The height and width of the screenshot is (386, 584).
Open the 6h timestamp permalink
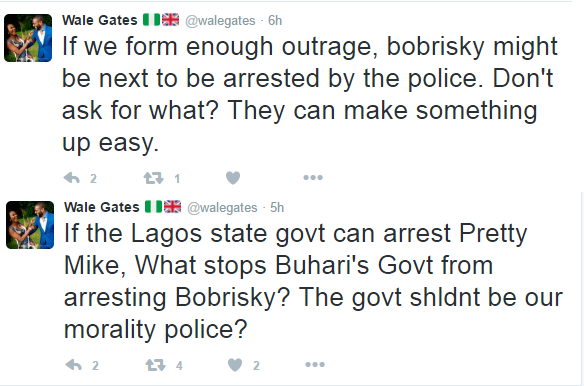[x=275, y=20]
